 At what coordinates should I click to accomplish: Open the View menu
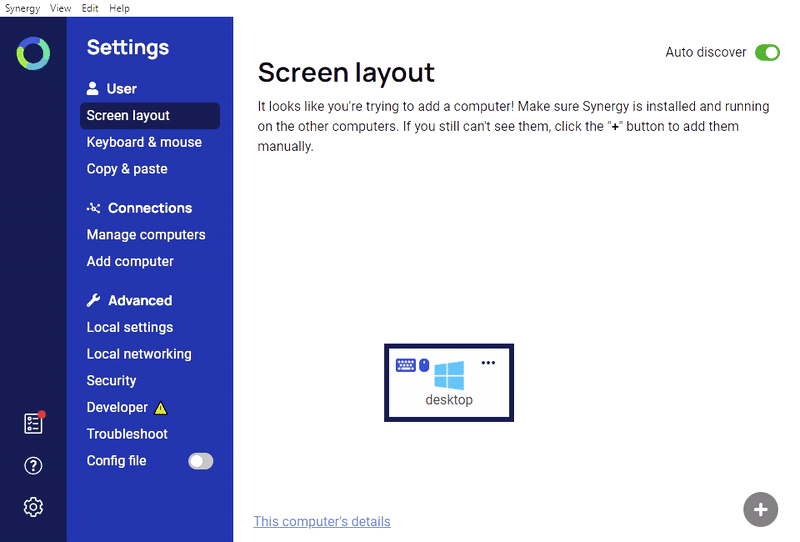coord(60,8)
